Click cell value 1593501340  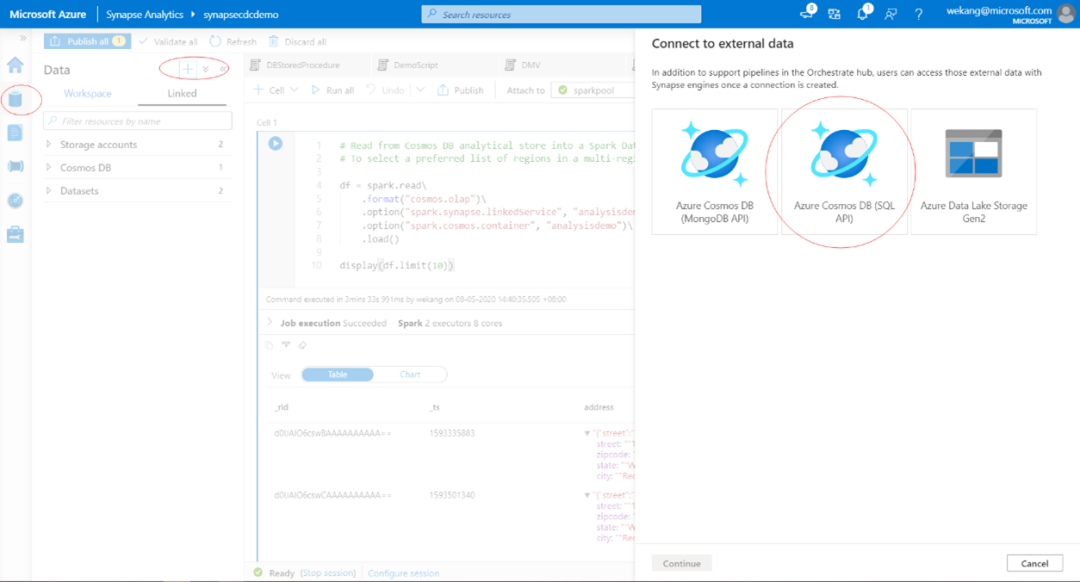pos(451,495)
